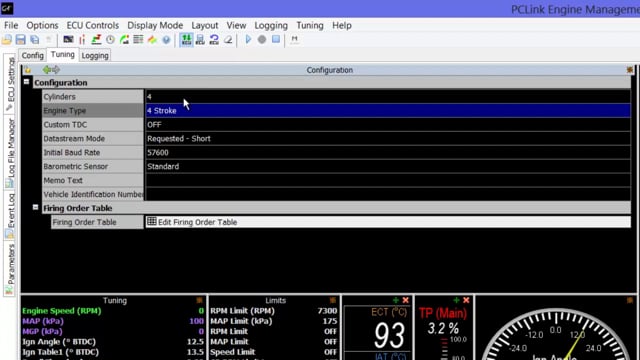Open the Tuning menu

[x=310, y=25]
